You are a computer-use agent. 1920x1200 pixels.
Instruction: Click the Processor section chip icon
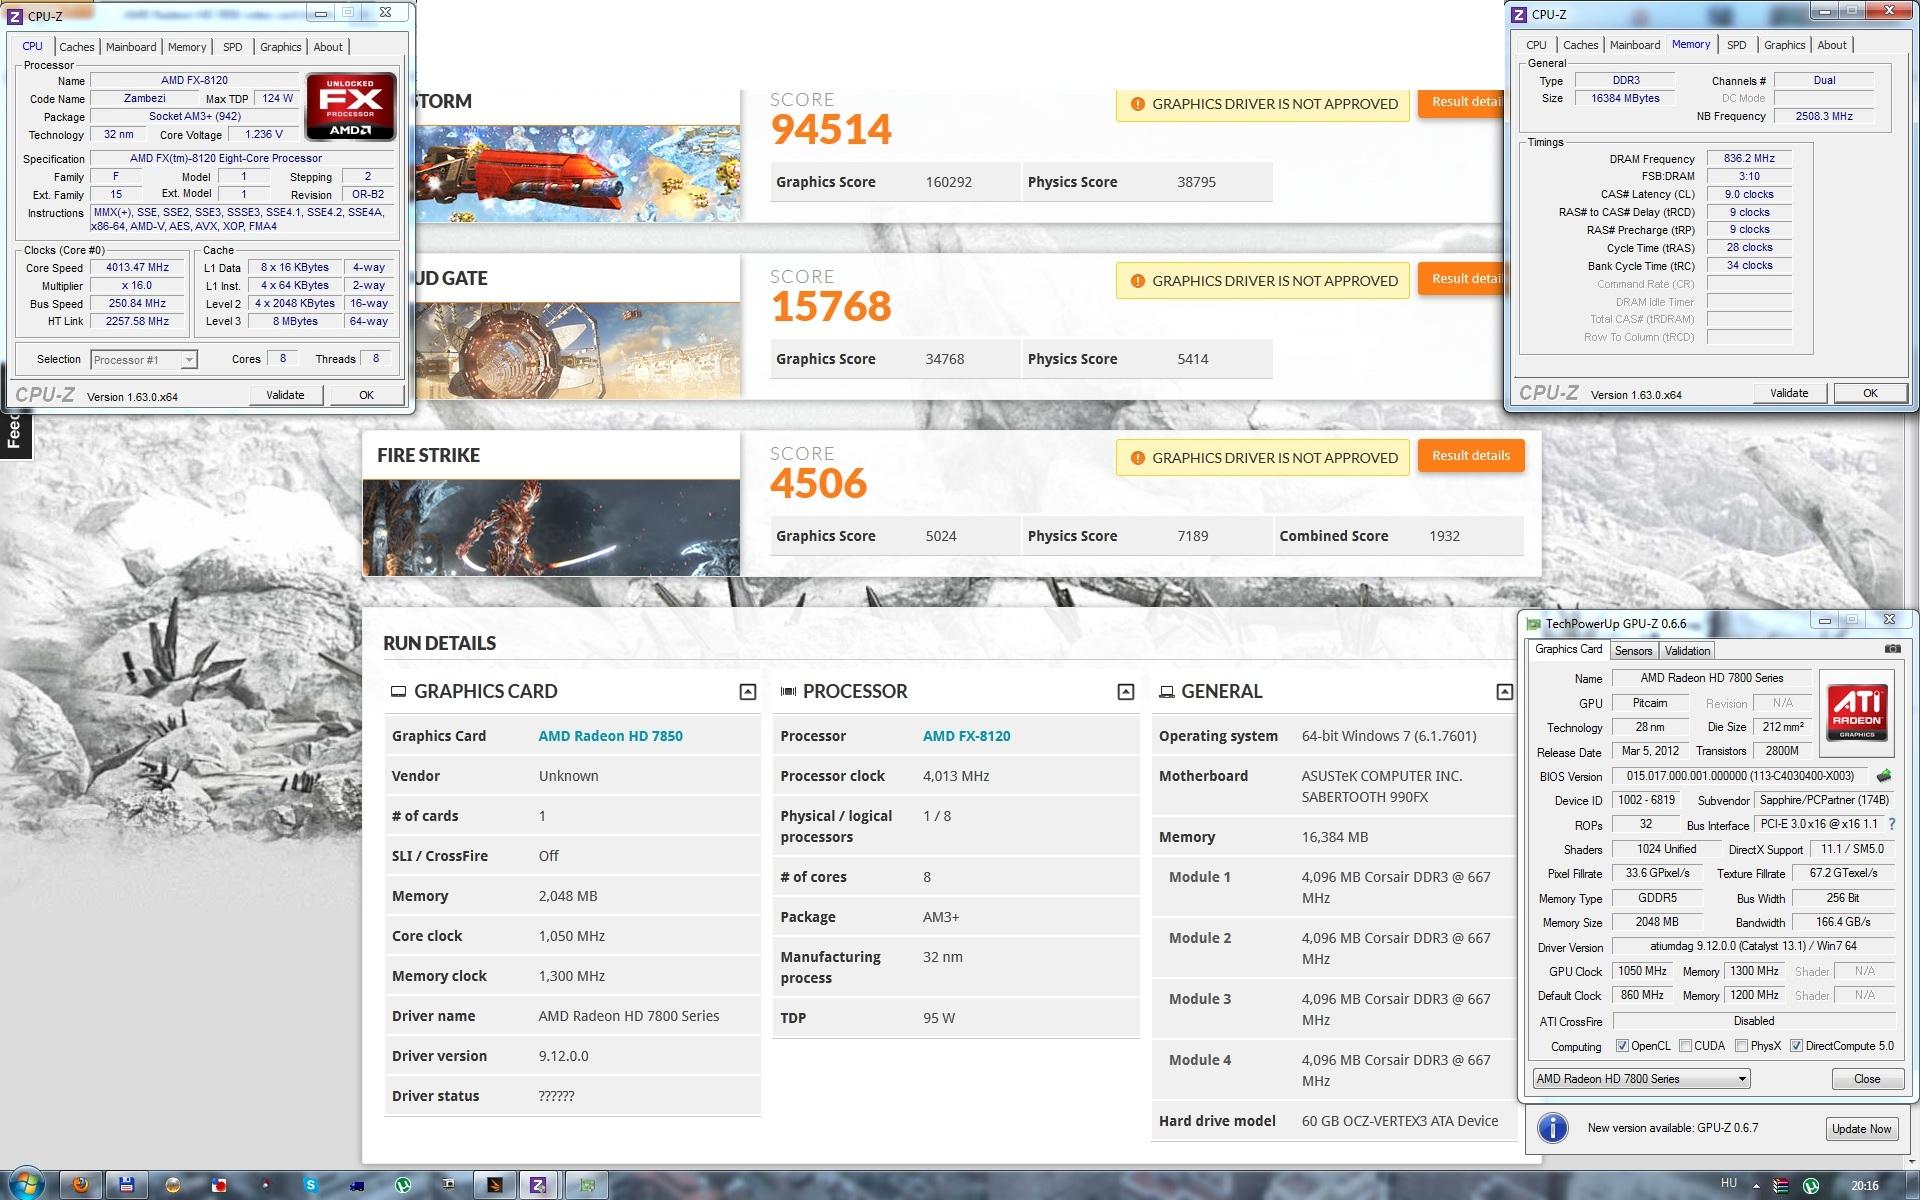(x=788, y=691)
